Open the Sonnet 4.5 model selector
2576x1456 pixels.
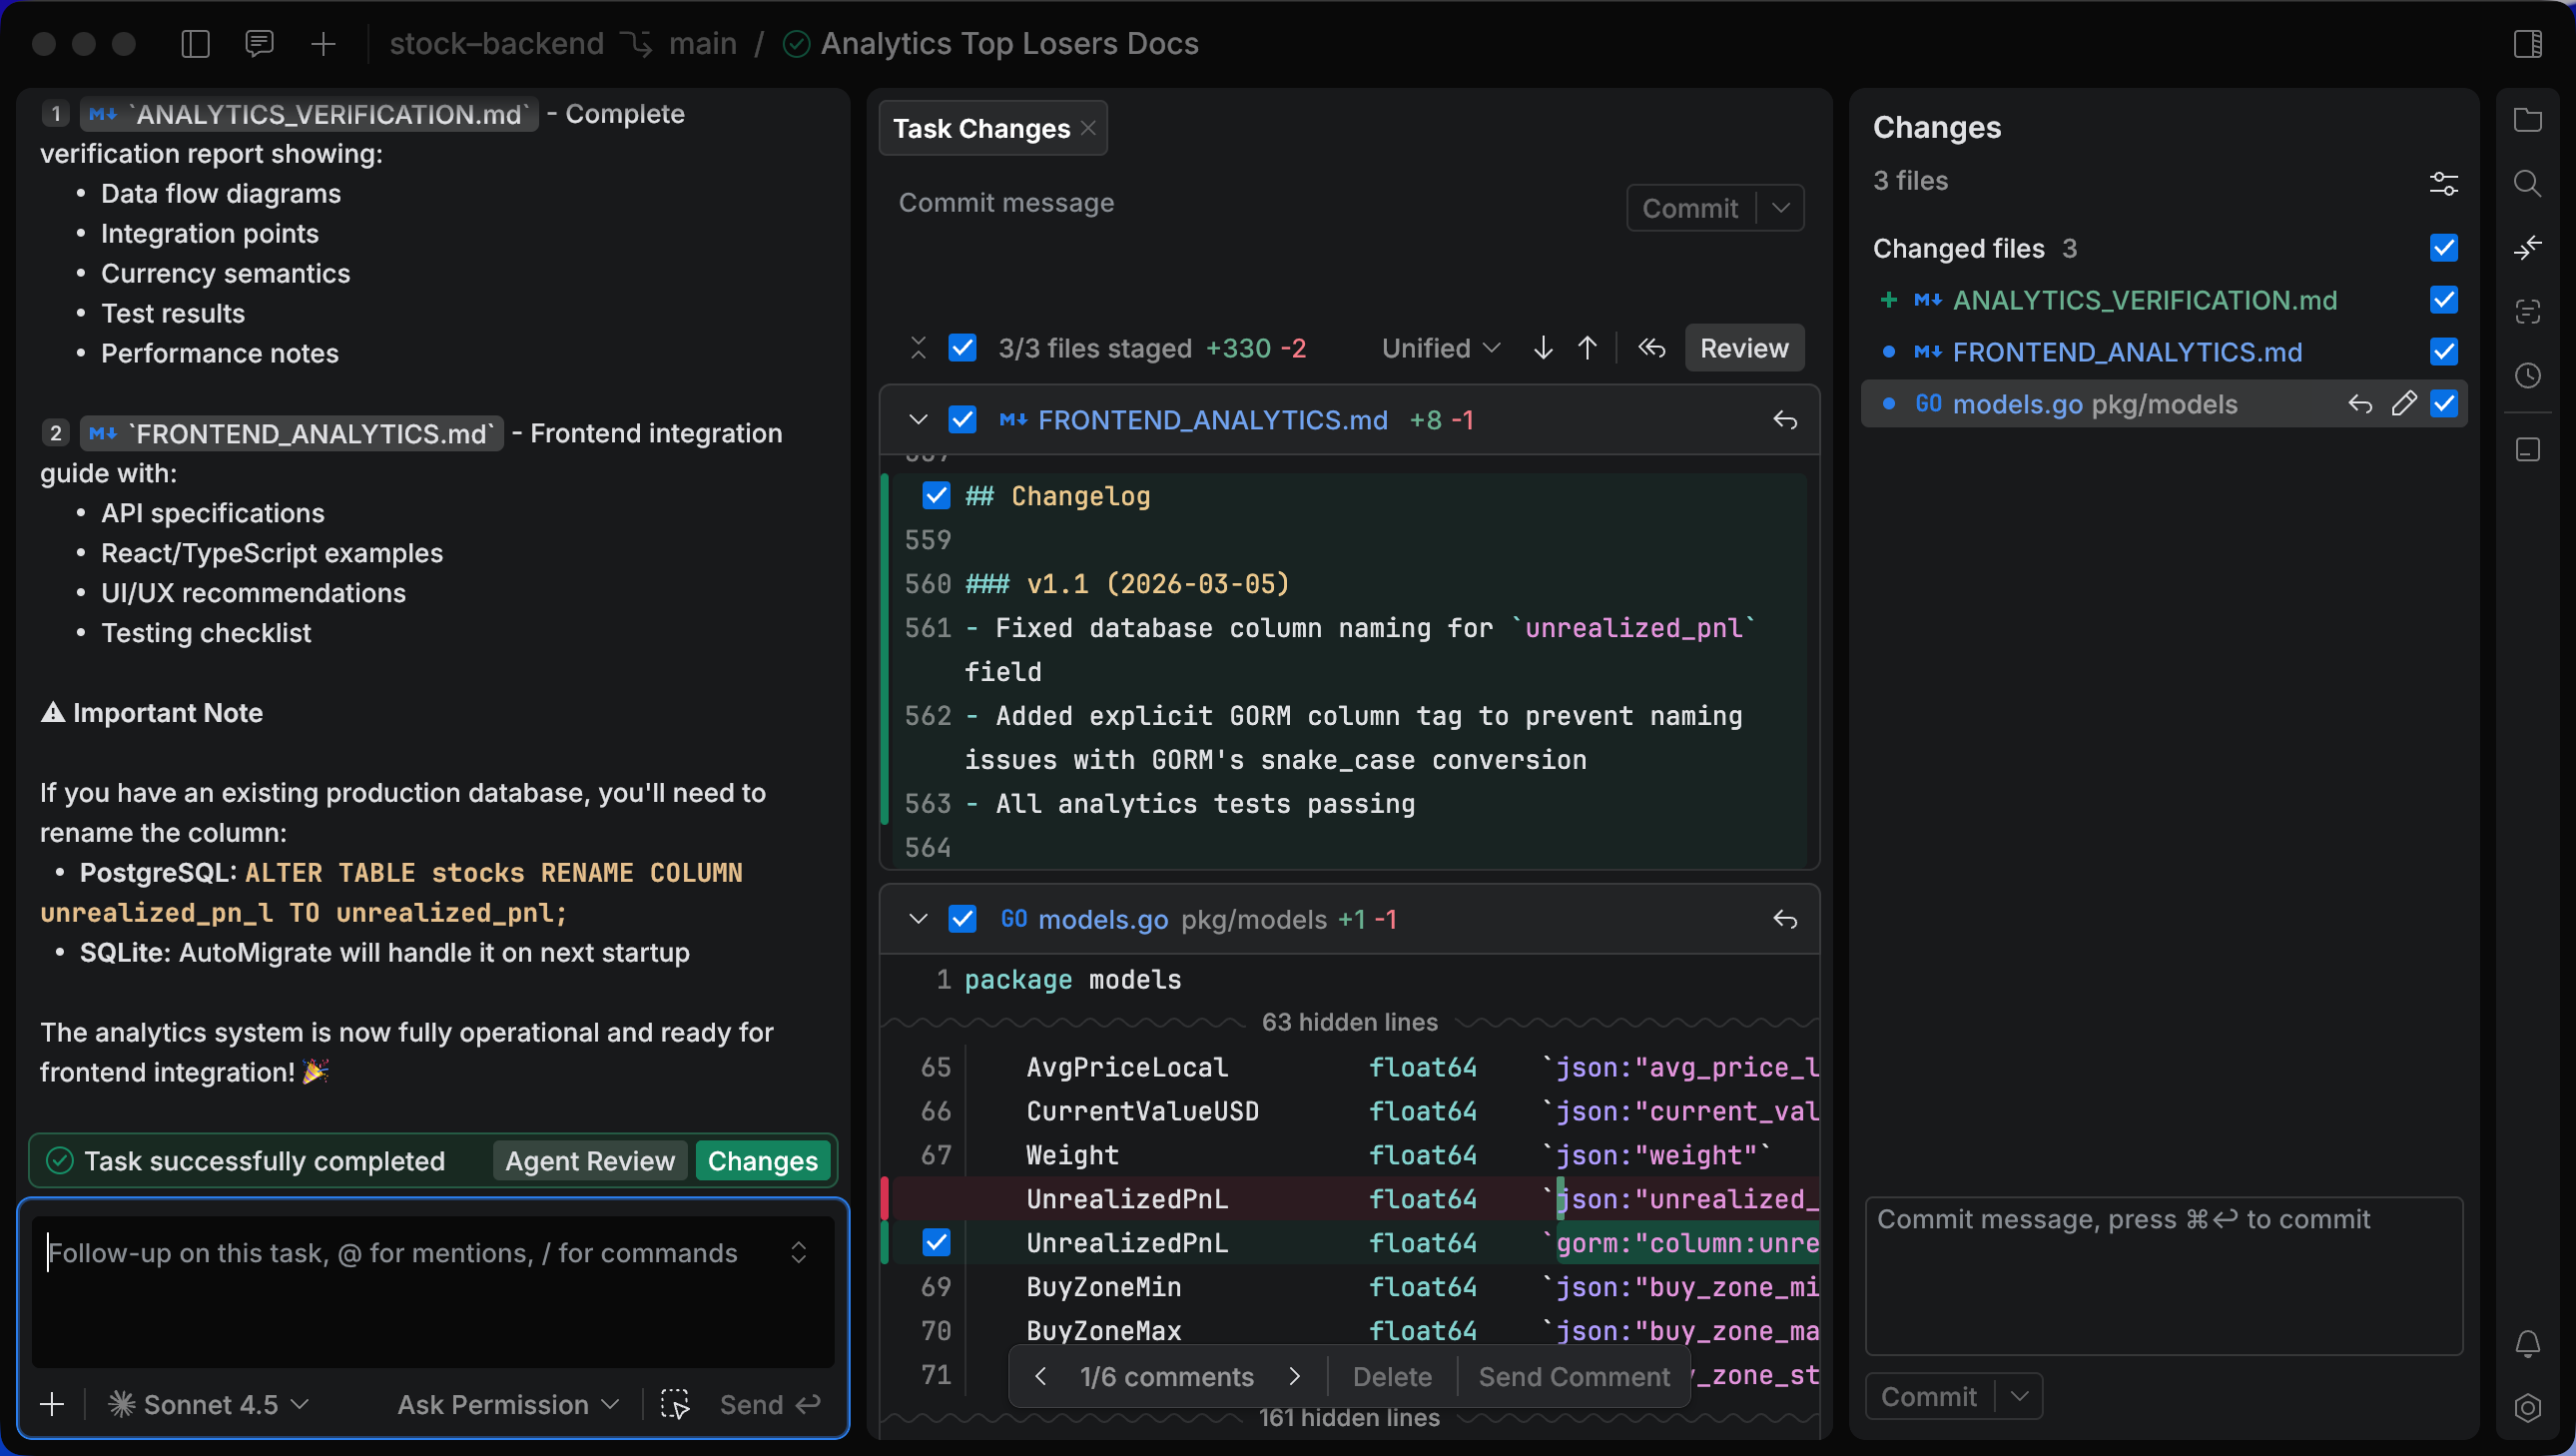[210, 1404]
